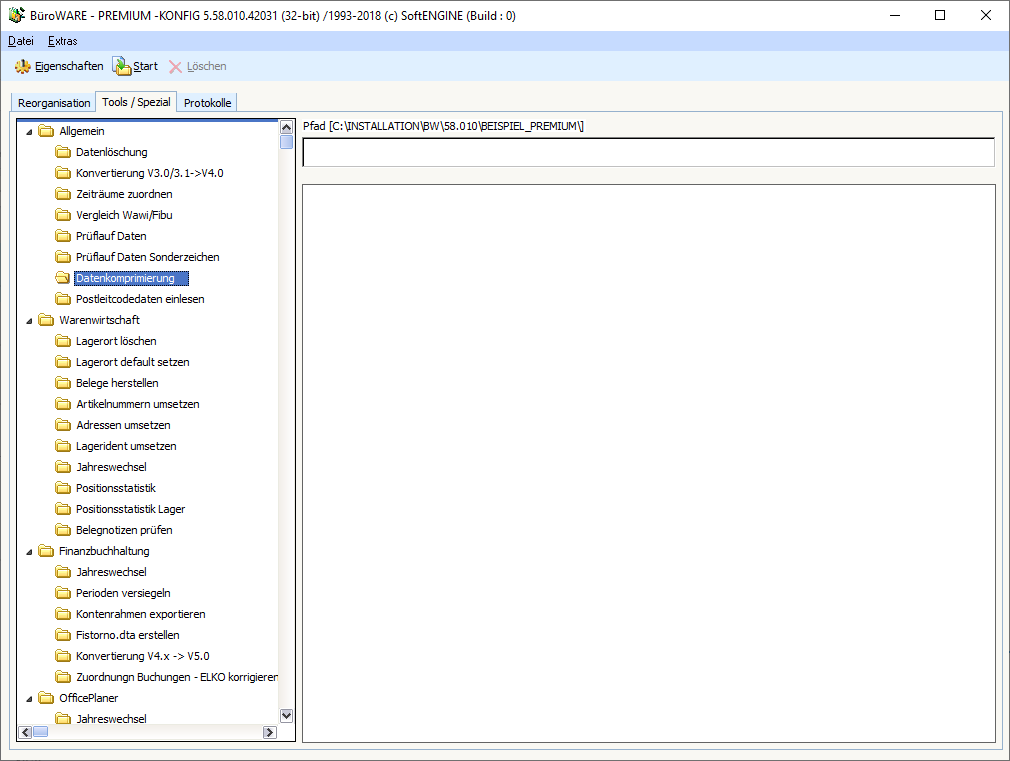Collapse the Finanzbuchhaltung tree node

[29, 551]
